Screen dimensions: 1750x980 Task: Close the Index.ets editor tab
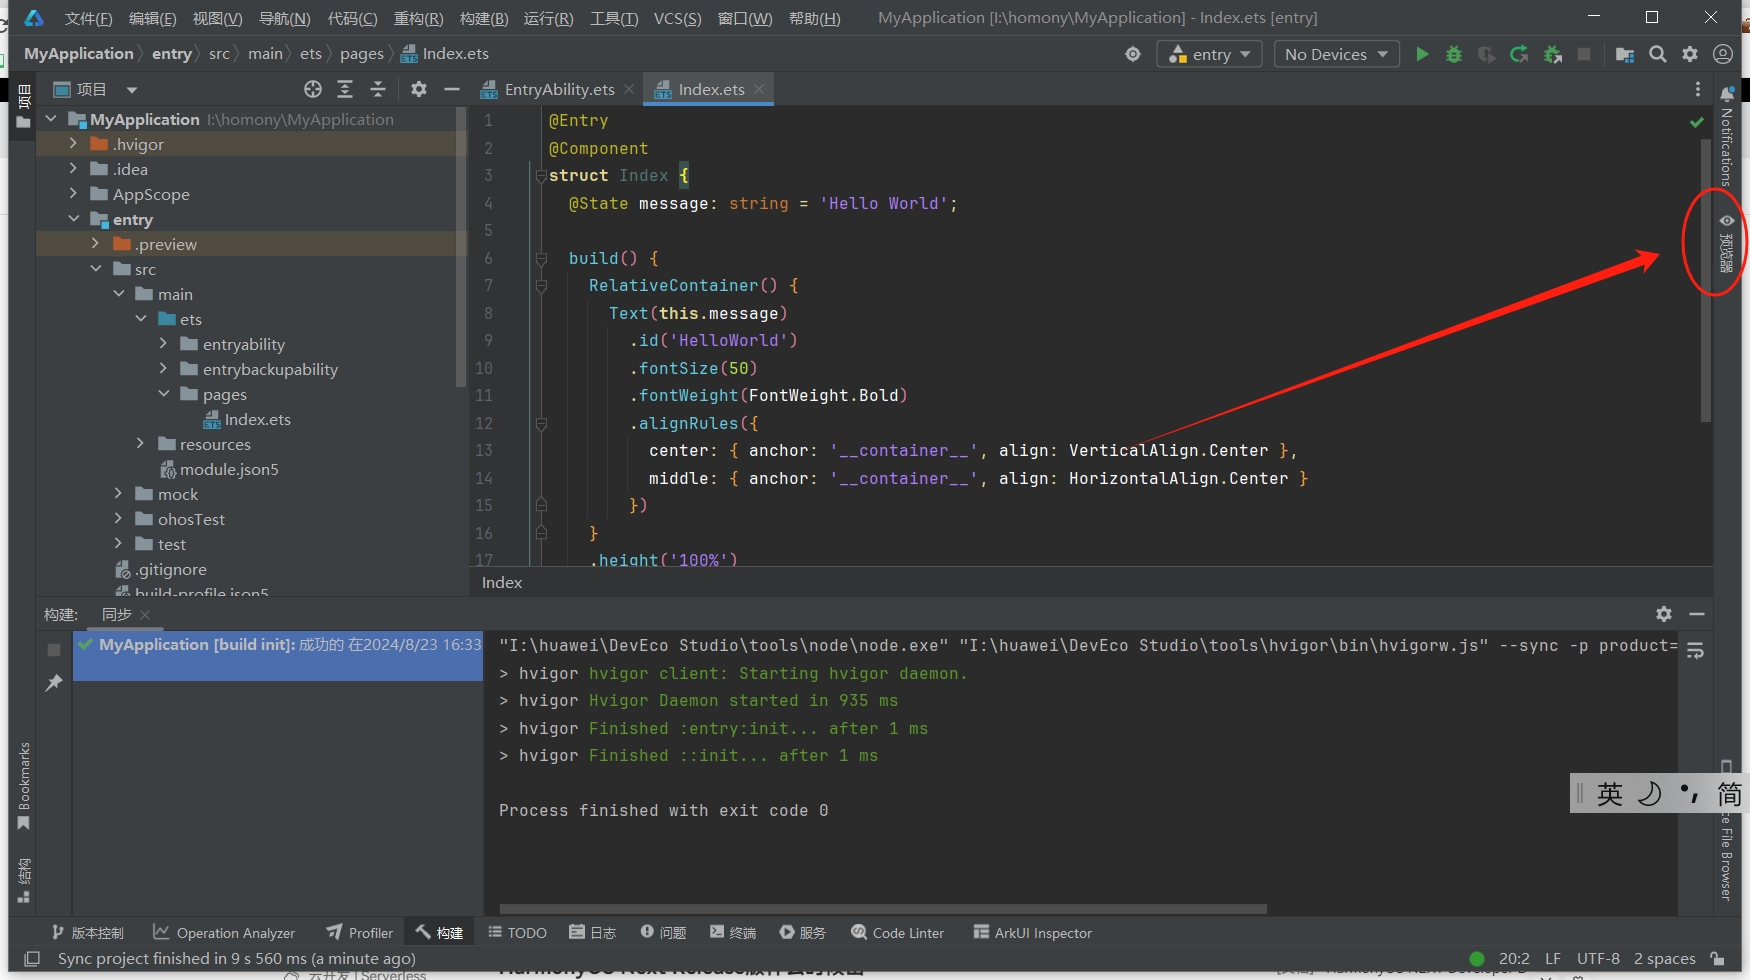(760, 89)
